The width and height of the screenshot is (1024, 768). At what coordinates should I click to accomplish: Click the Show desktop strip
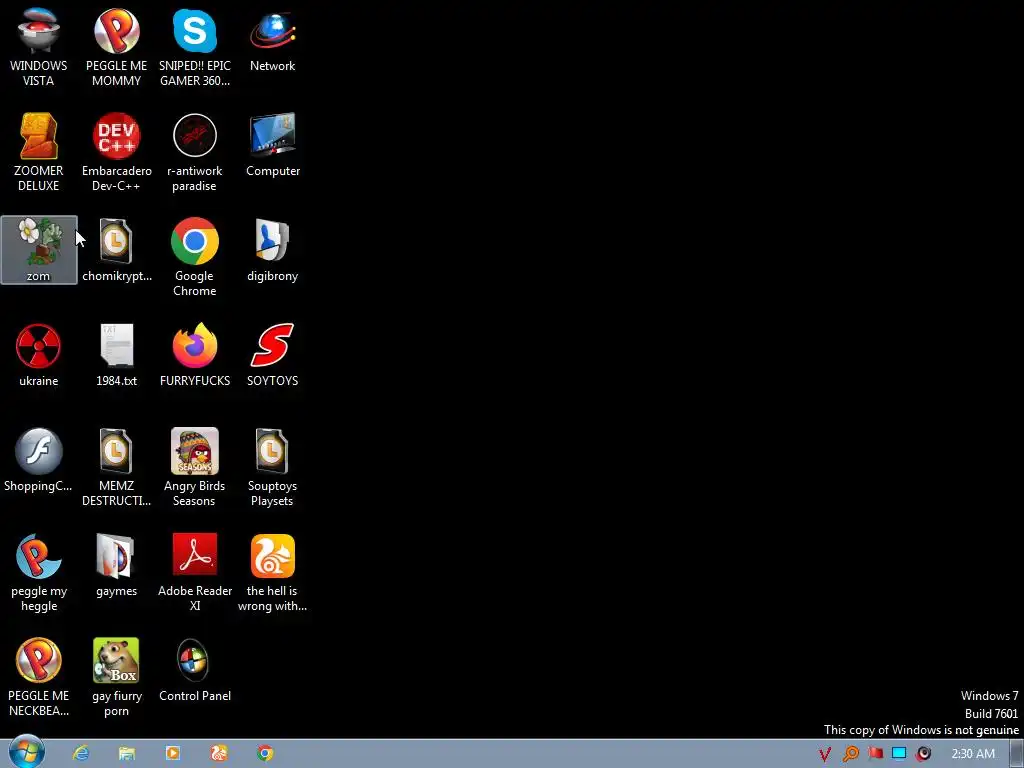click(x=1017, y=754)
